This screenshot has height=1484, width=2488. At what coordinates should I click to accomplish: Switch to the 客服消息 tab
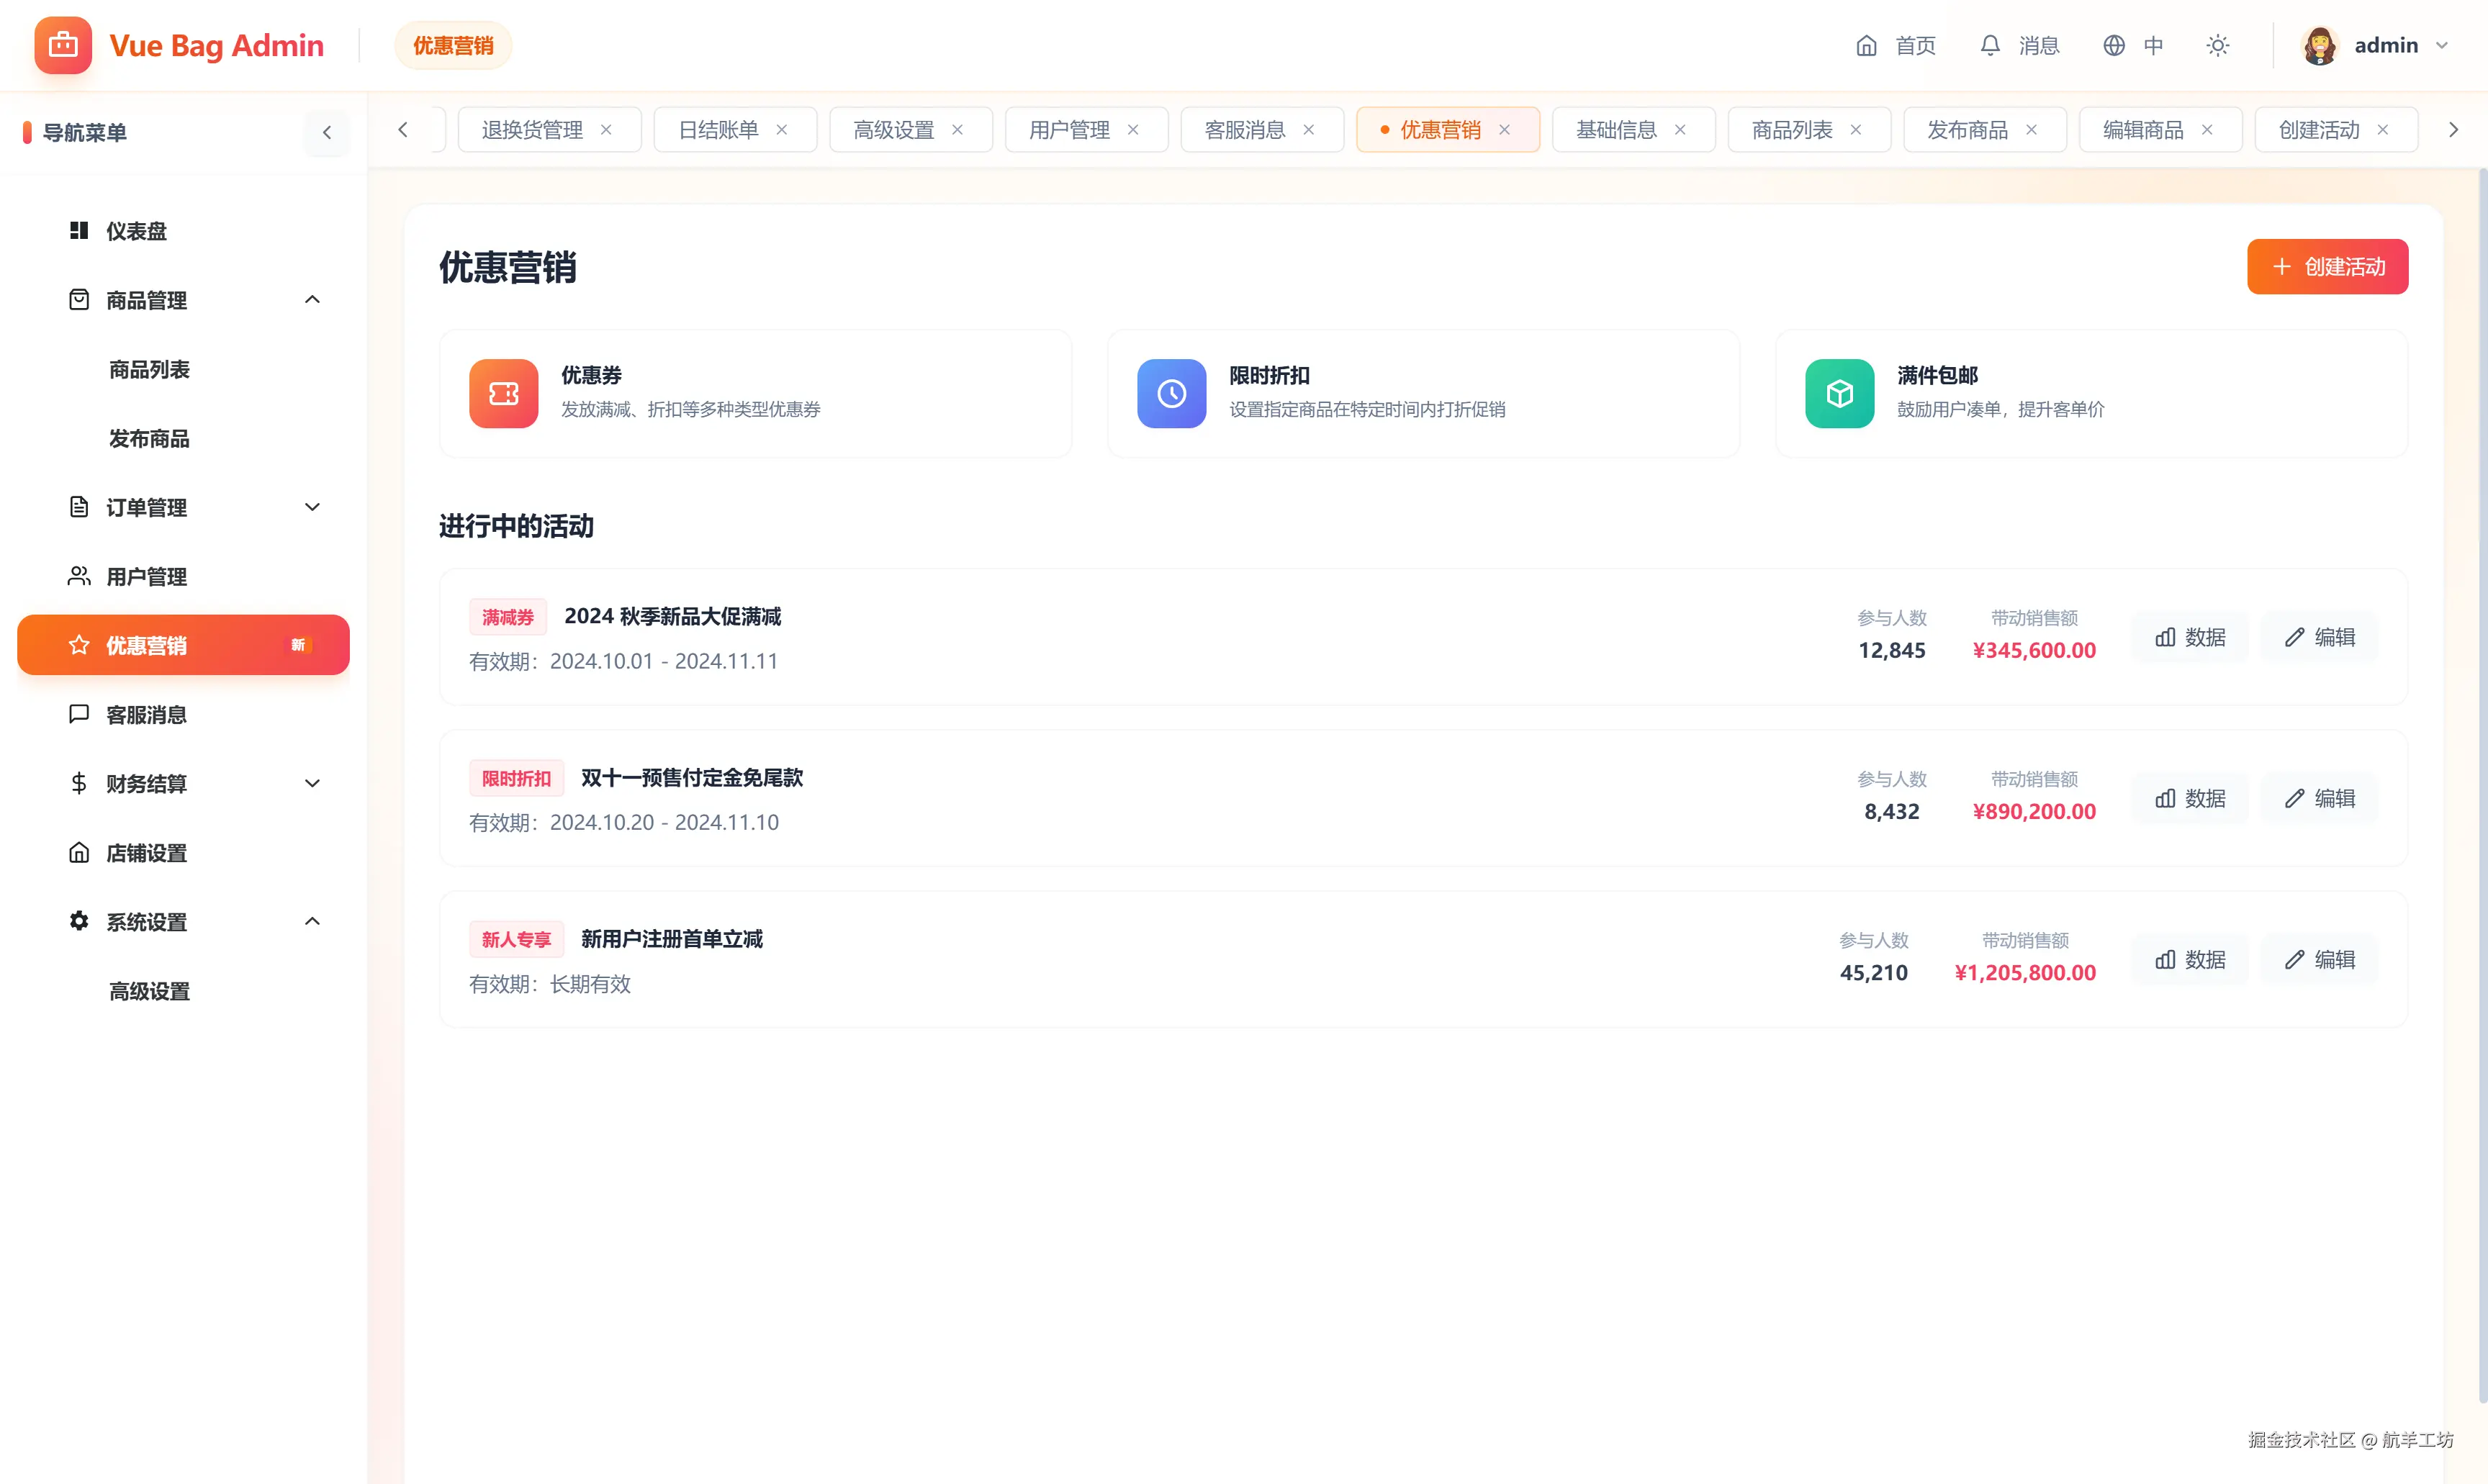click(x=1244, y=130)
